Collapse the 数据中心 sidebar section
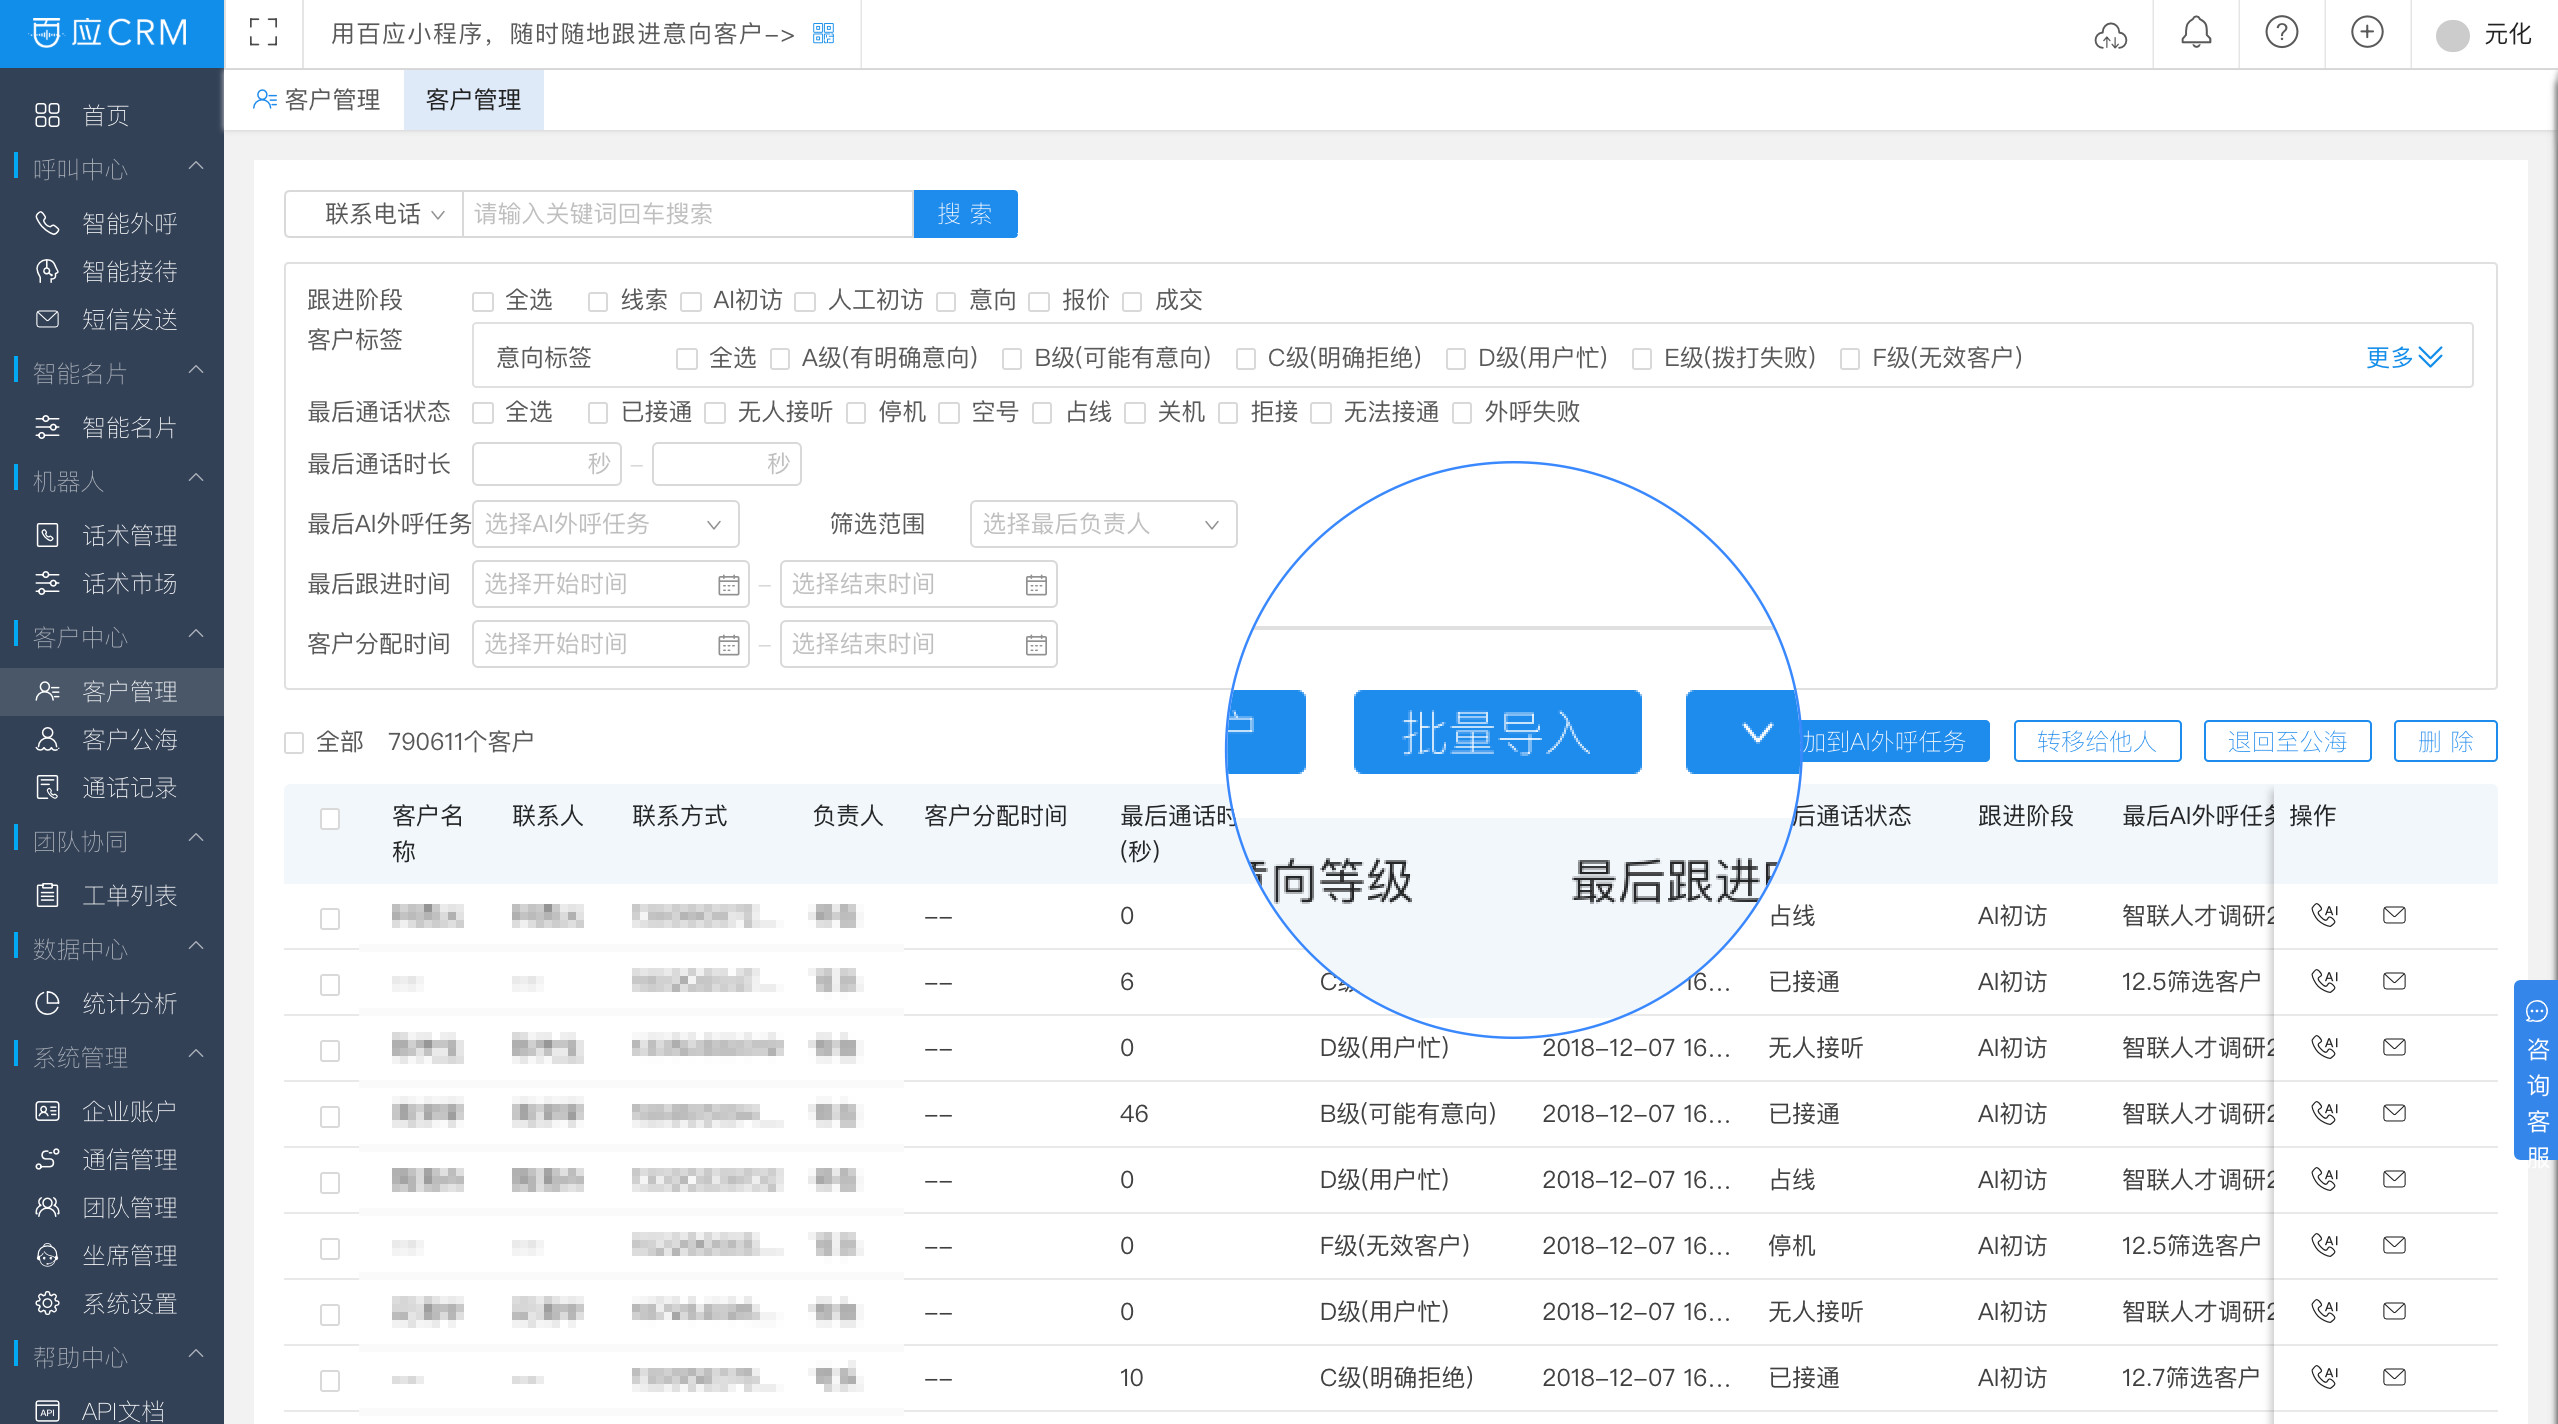 pyautogui.click(x=196, y=946)
